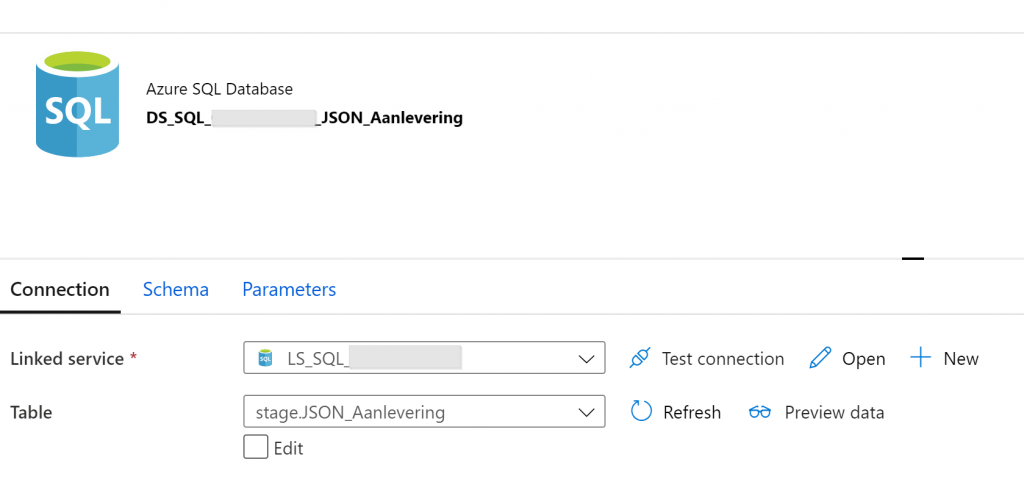Enable the Edit checkbox under Table
This screenshot has height=482, width=1024.
(255, 447)
